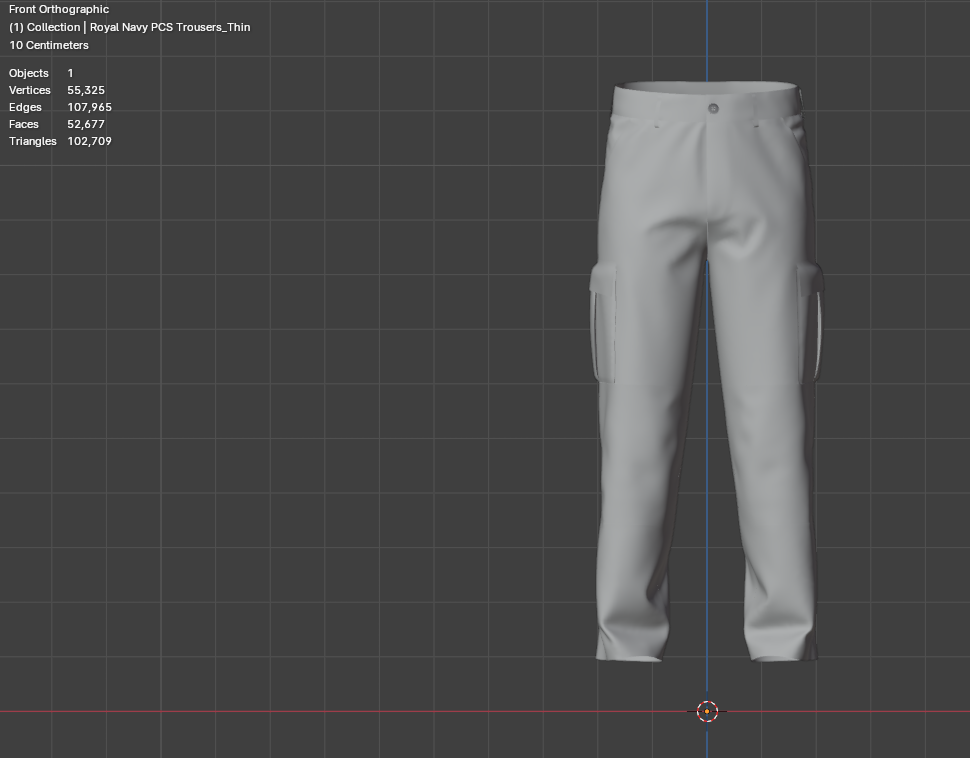Click the face count value '52,677'
This screenshot has height=758, width=970.
(86, 124)
